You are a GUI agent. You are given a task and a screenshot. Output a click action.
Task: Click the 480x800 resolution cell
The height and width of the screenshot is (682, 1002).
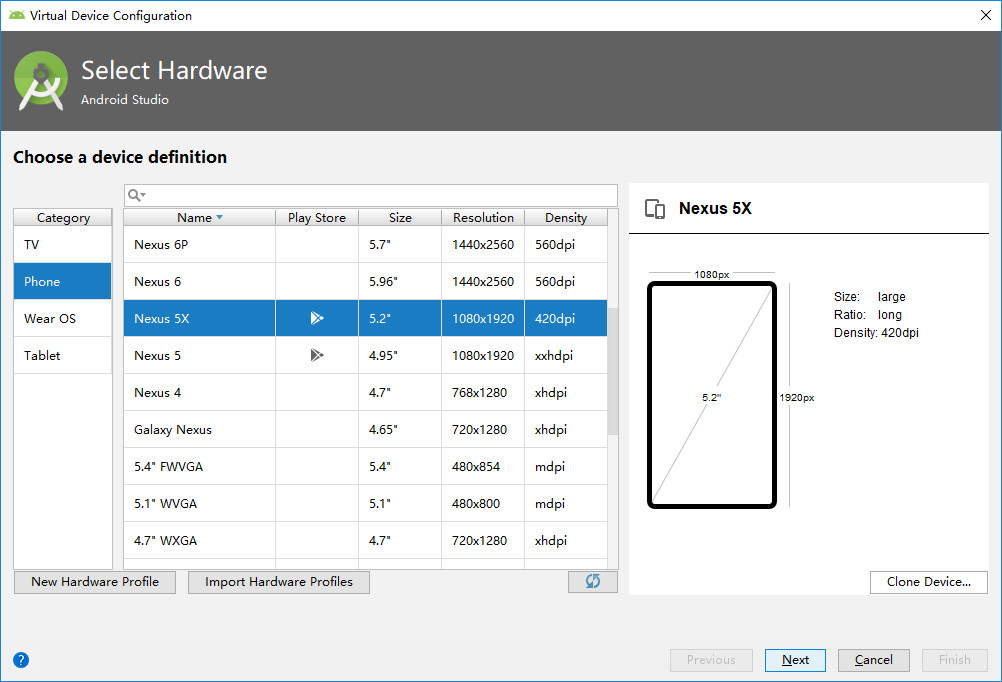coord(483,504)
